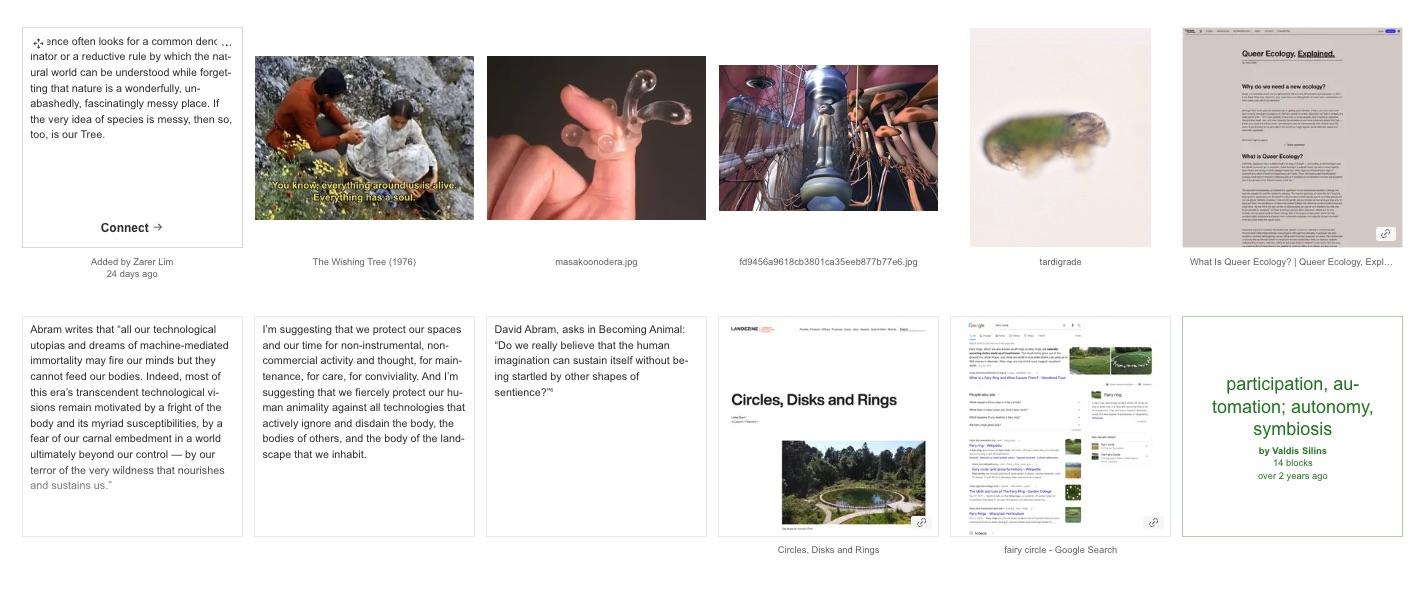
Task: Open the text block quoting Becoming Animal
Action: (596, 427)
